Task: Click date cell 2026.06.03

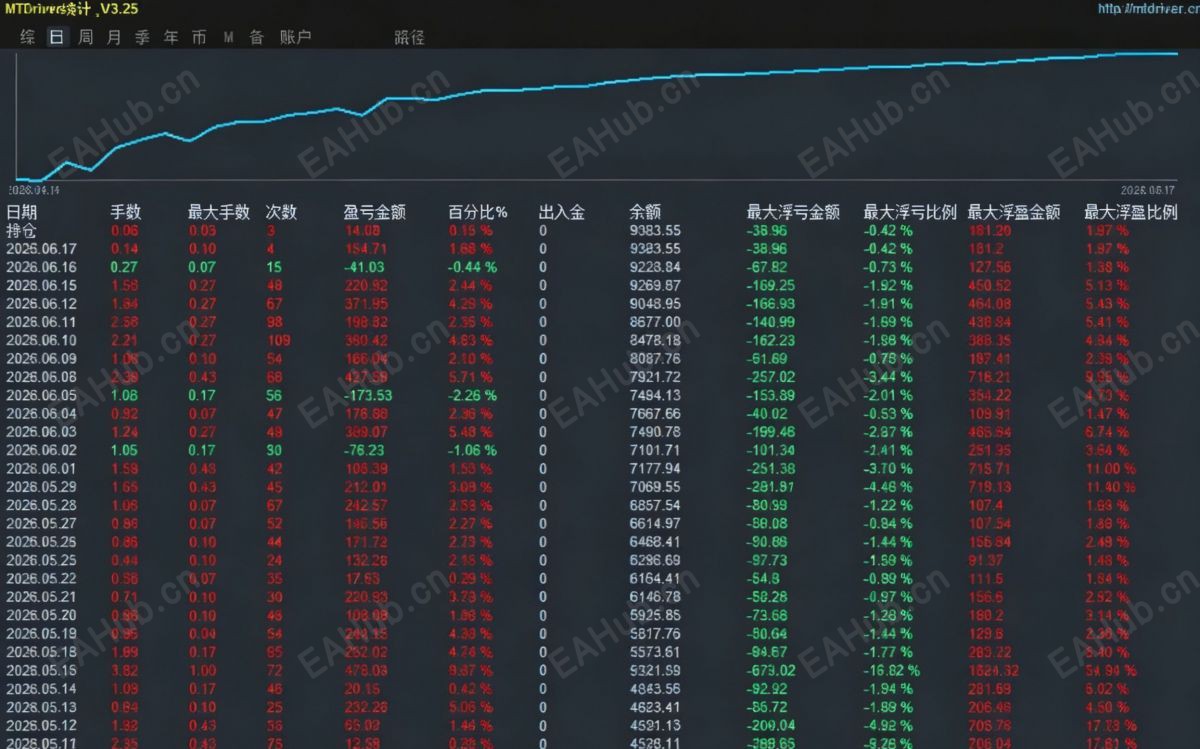Action: point(41,432)
